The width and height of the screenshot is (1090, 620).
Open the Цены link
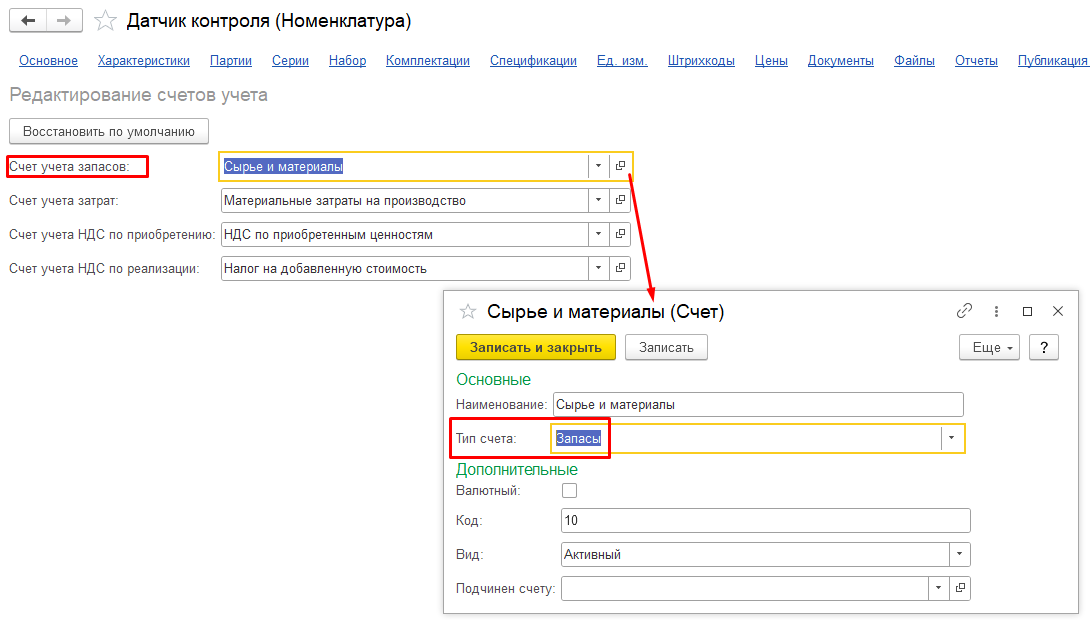772,60
